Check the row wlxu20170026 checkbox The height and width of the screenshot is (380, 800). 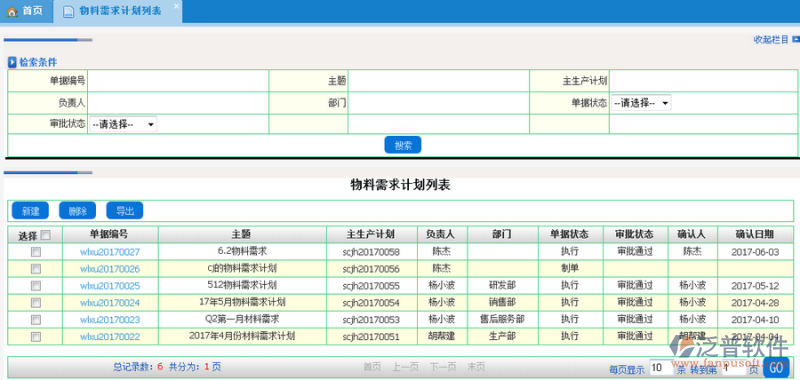[x=36, y=268]
